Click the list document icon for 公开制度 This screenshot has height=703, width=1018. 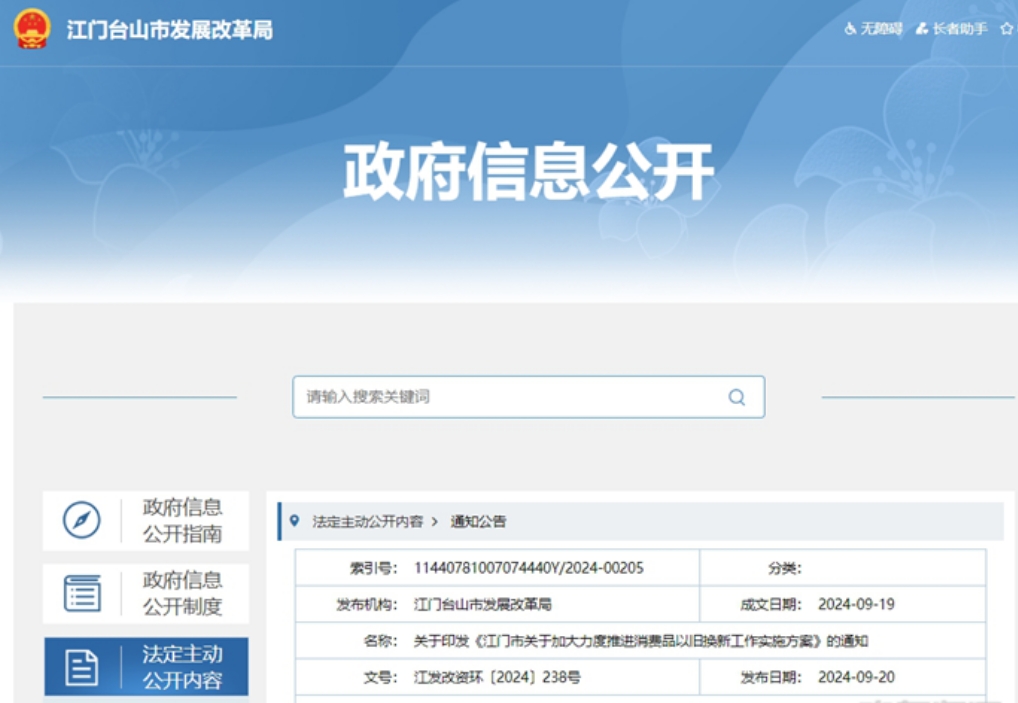tap(82, 593)
